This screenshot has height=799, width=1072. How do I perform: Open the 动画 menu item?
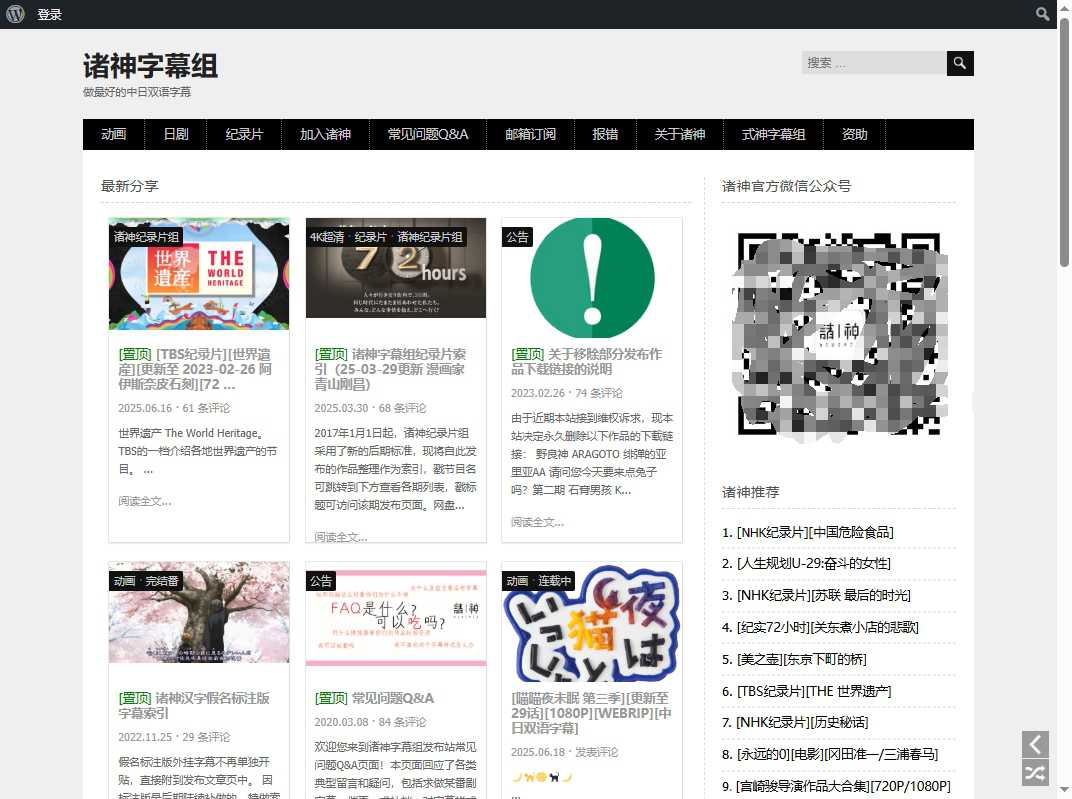pos(113,134)
